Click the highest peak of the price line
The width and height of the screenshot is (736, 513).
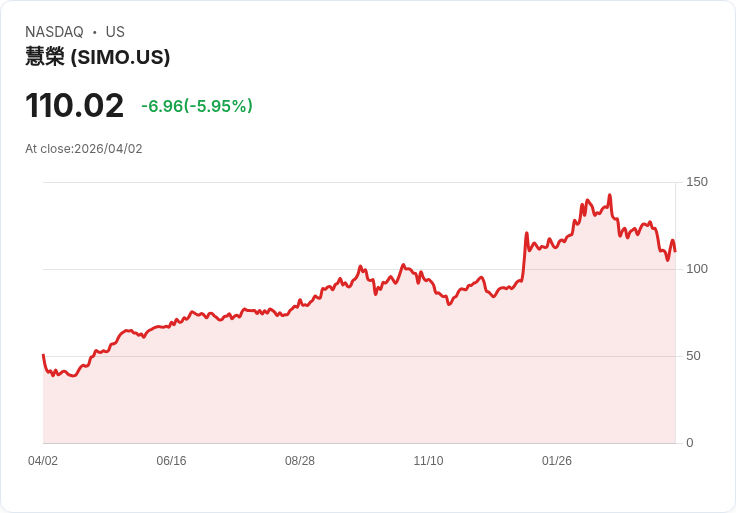[x=610, y=196]
